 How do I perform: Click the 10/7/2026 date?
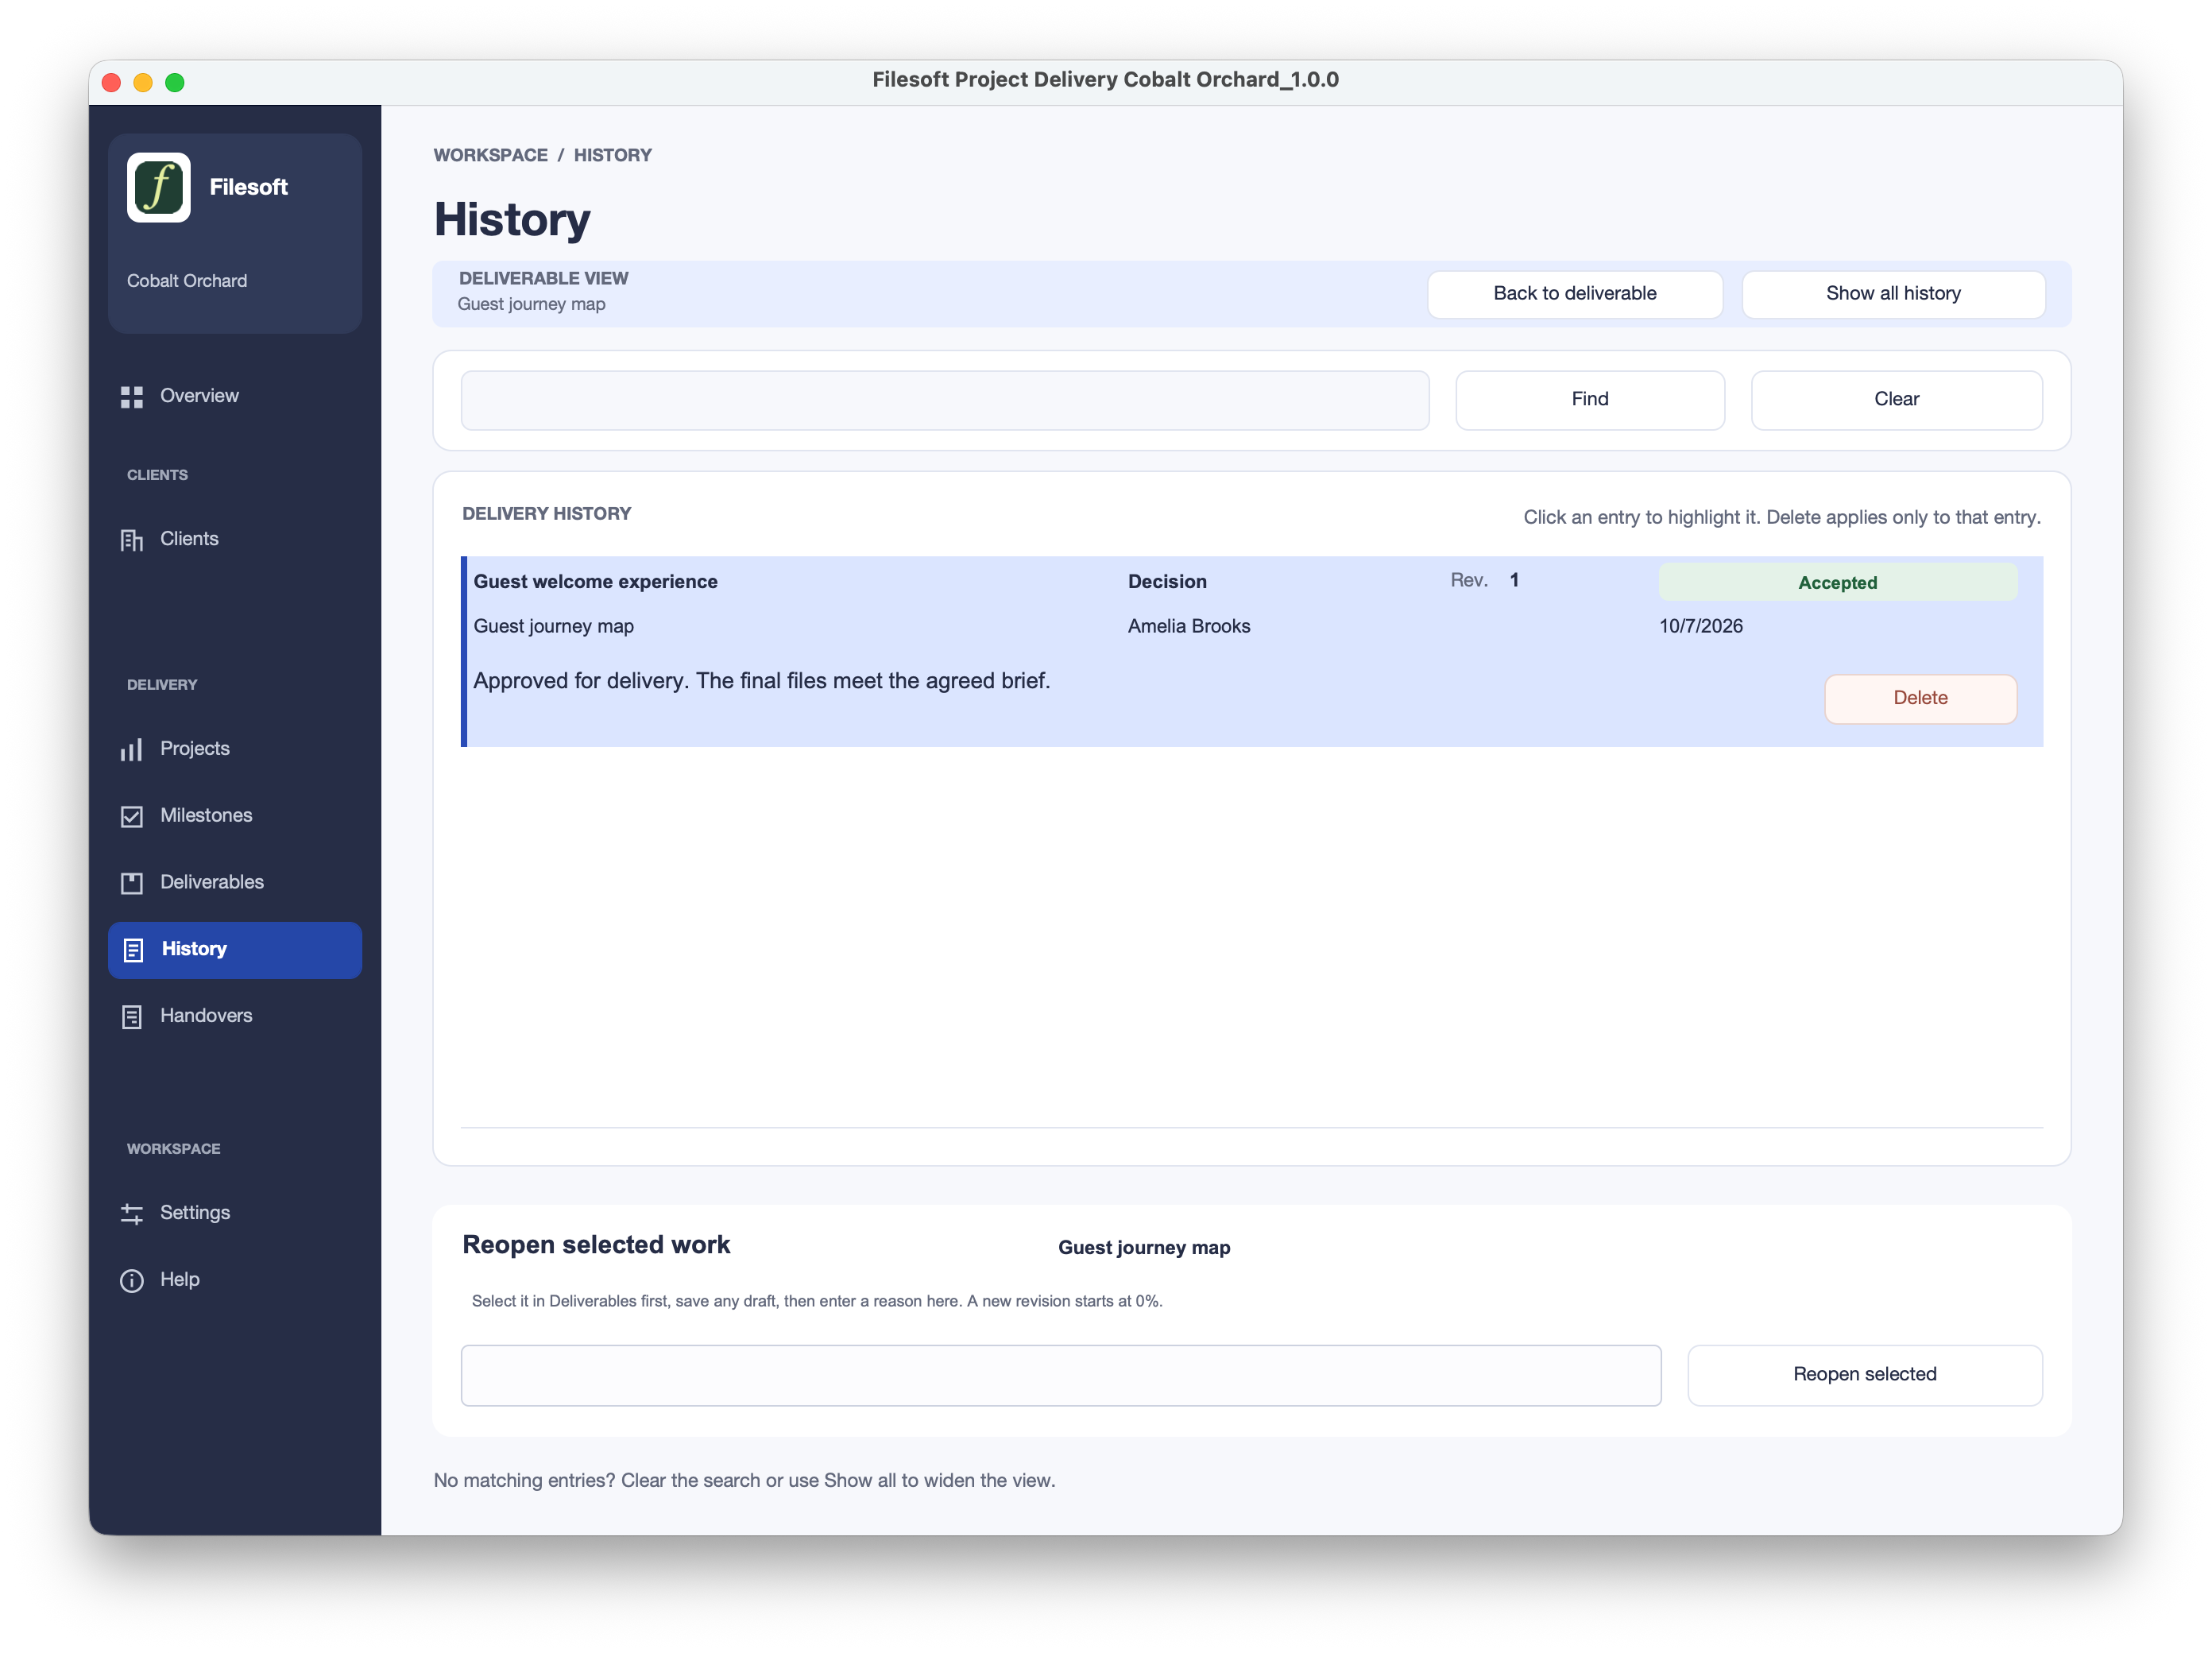pos(1700,626)
